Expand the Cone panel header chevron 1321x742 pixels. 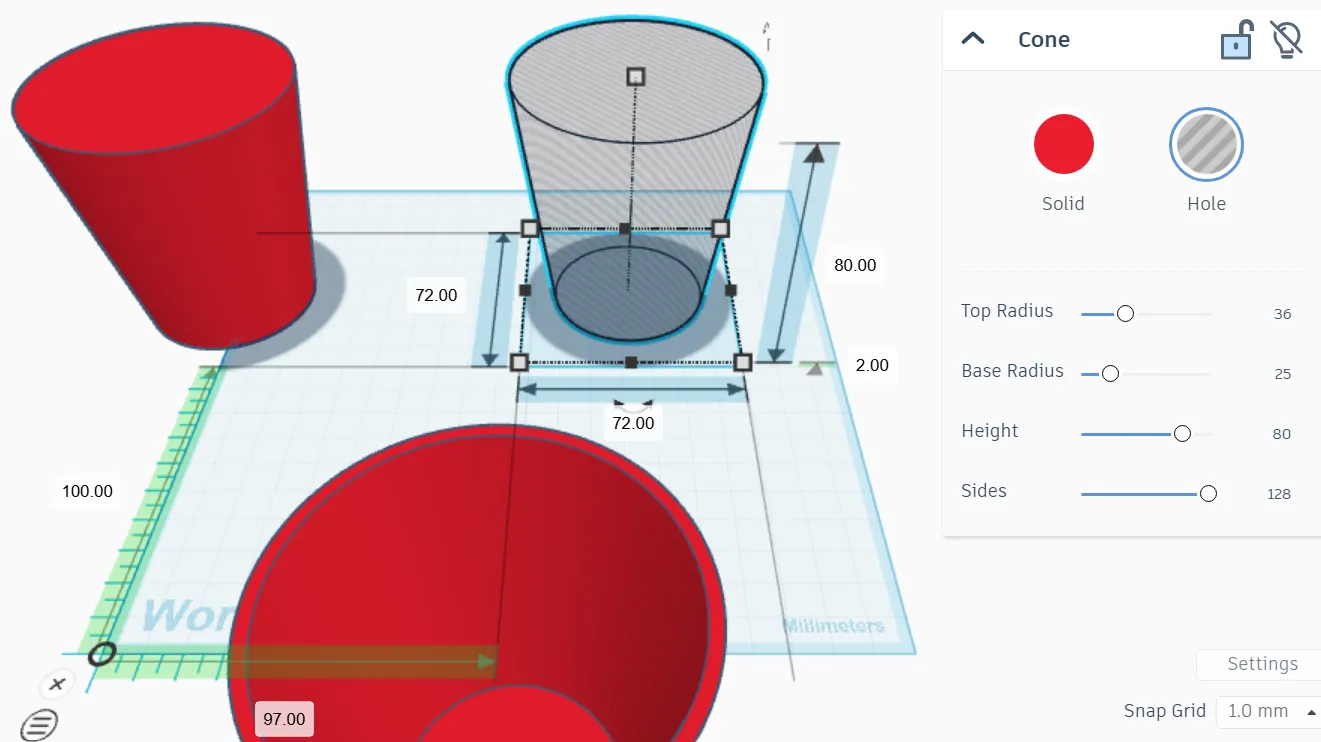click(x=972, y=39)
